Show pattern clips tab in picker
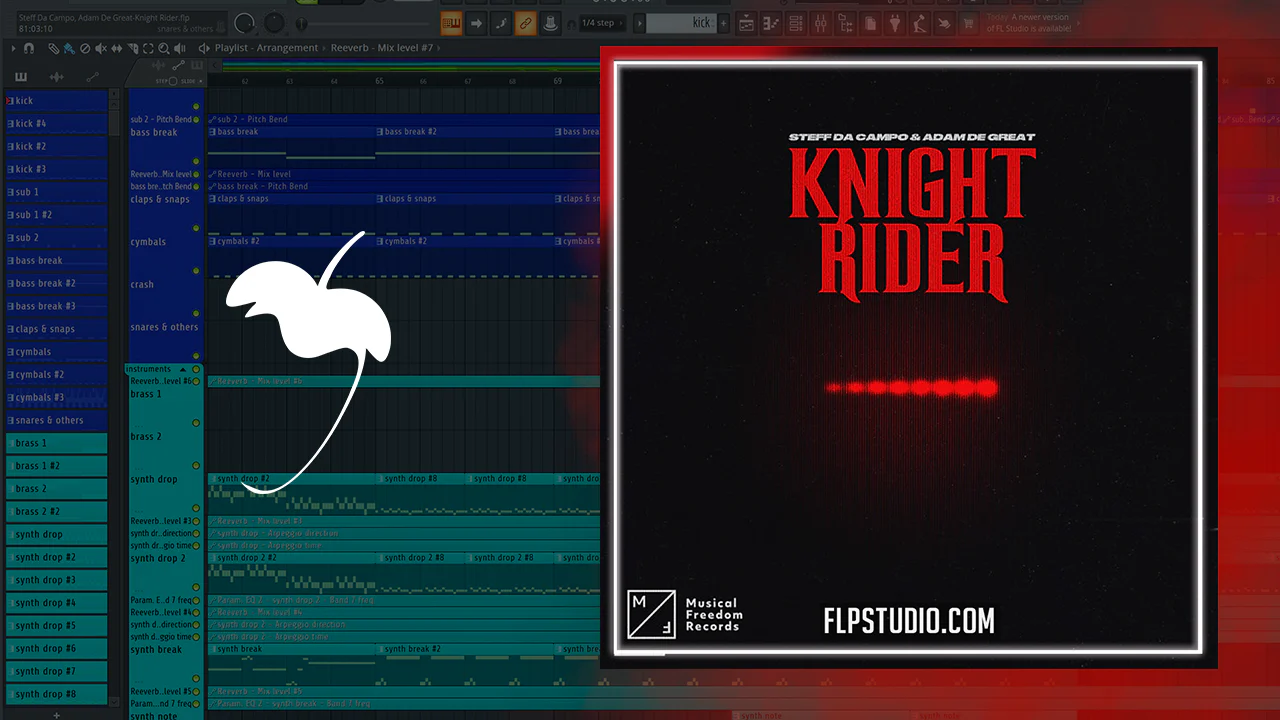This screenshot has height=720, width=1280. (x=21, y=77)
